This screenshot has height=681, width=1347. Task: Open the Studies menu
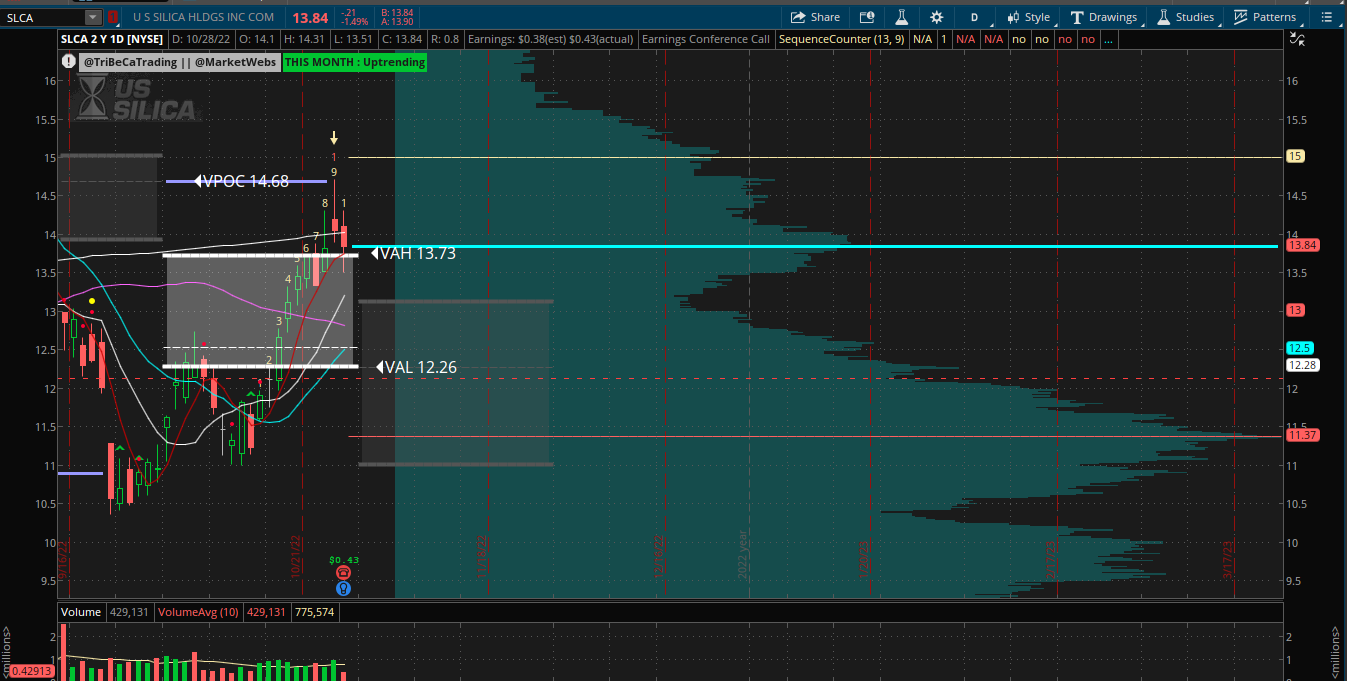[x=1186, y=17]
